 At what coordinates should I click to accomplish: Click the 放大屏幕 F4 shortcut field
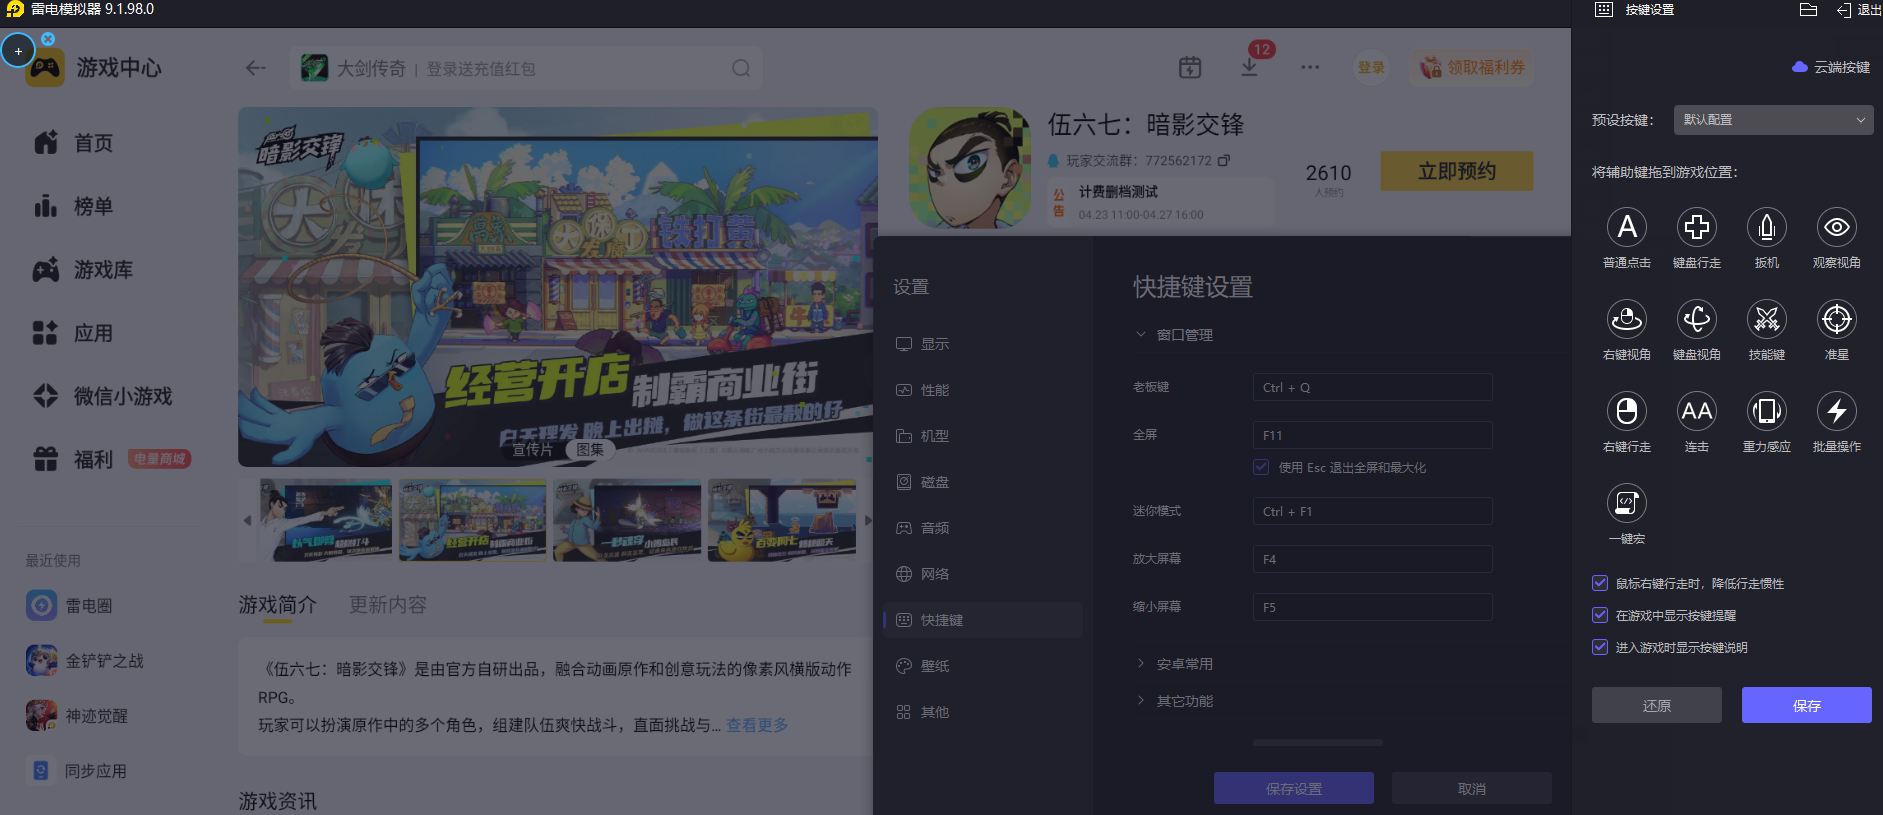coord(1373,559)
